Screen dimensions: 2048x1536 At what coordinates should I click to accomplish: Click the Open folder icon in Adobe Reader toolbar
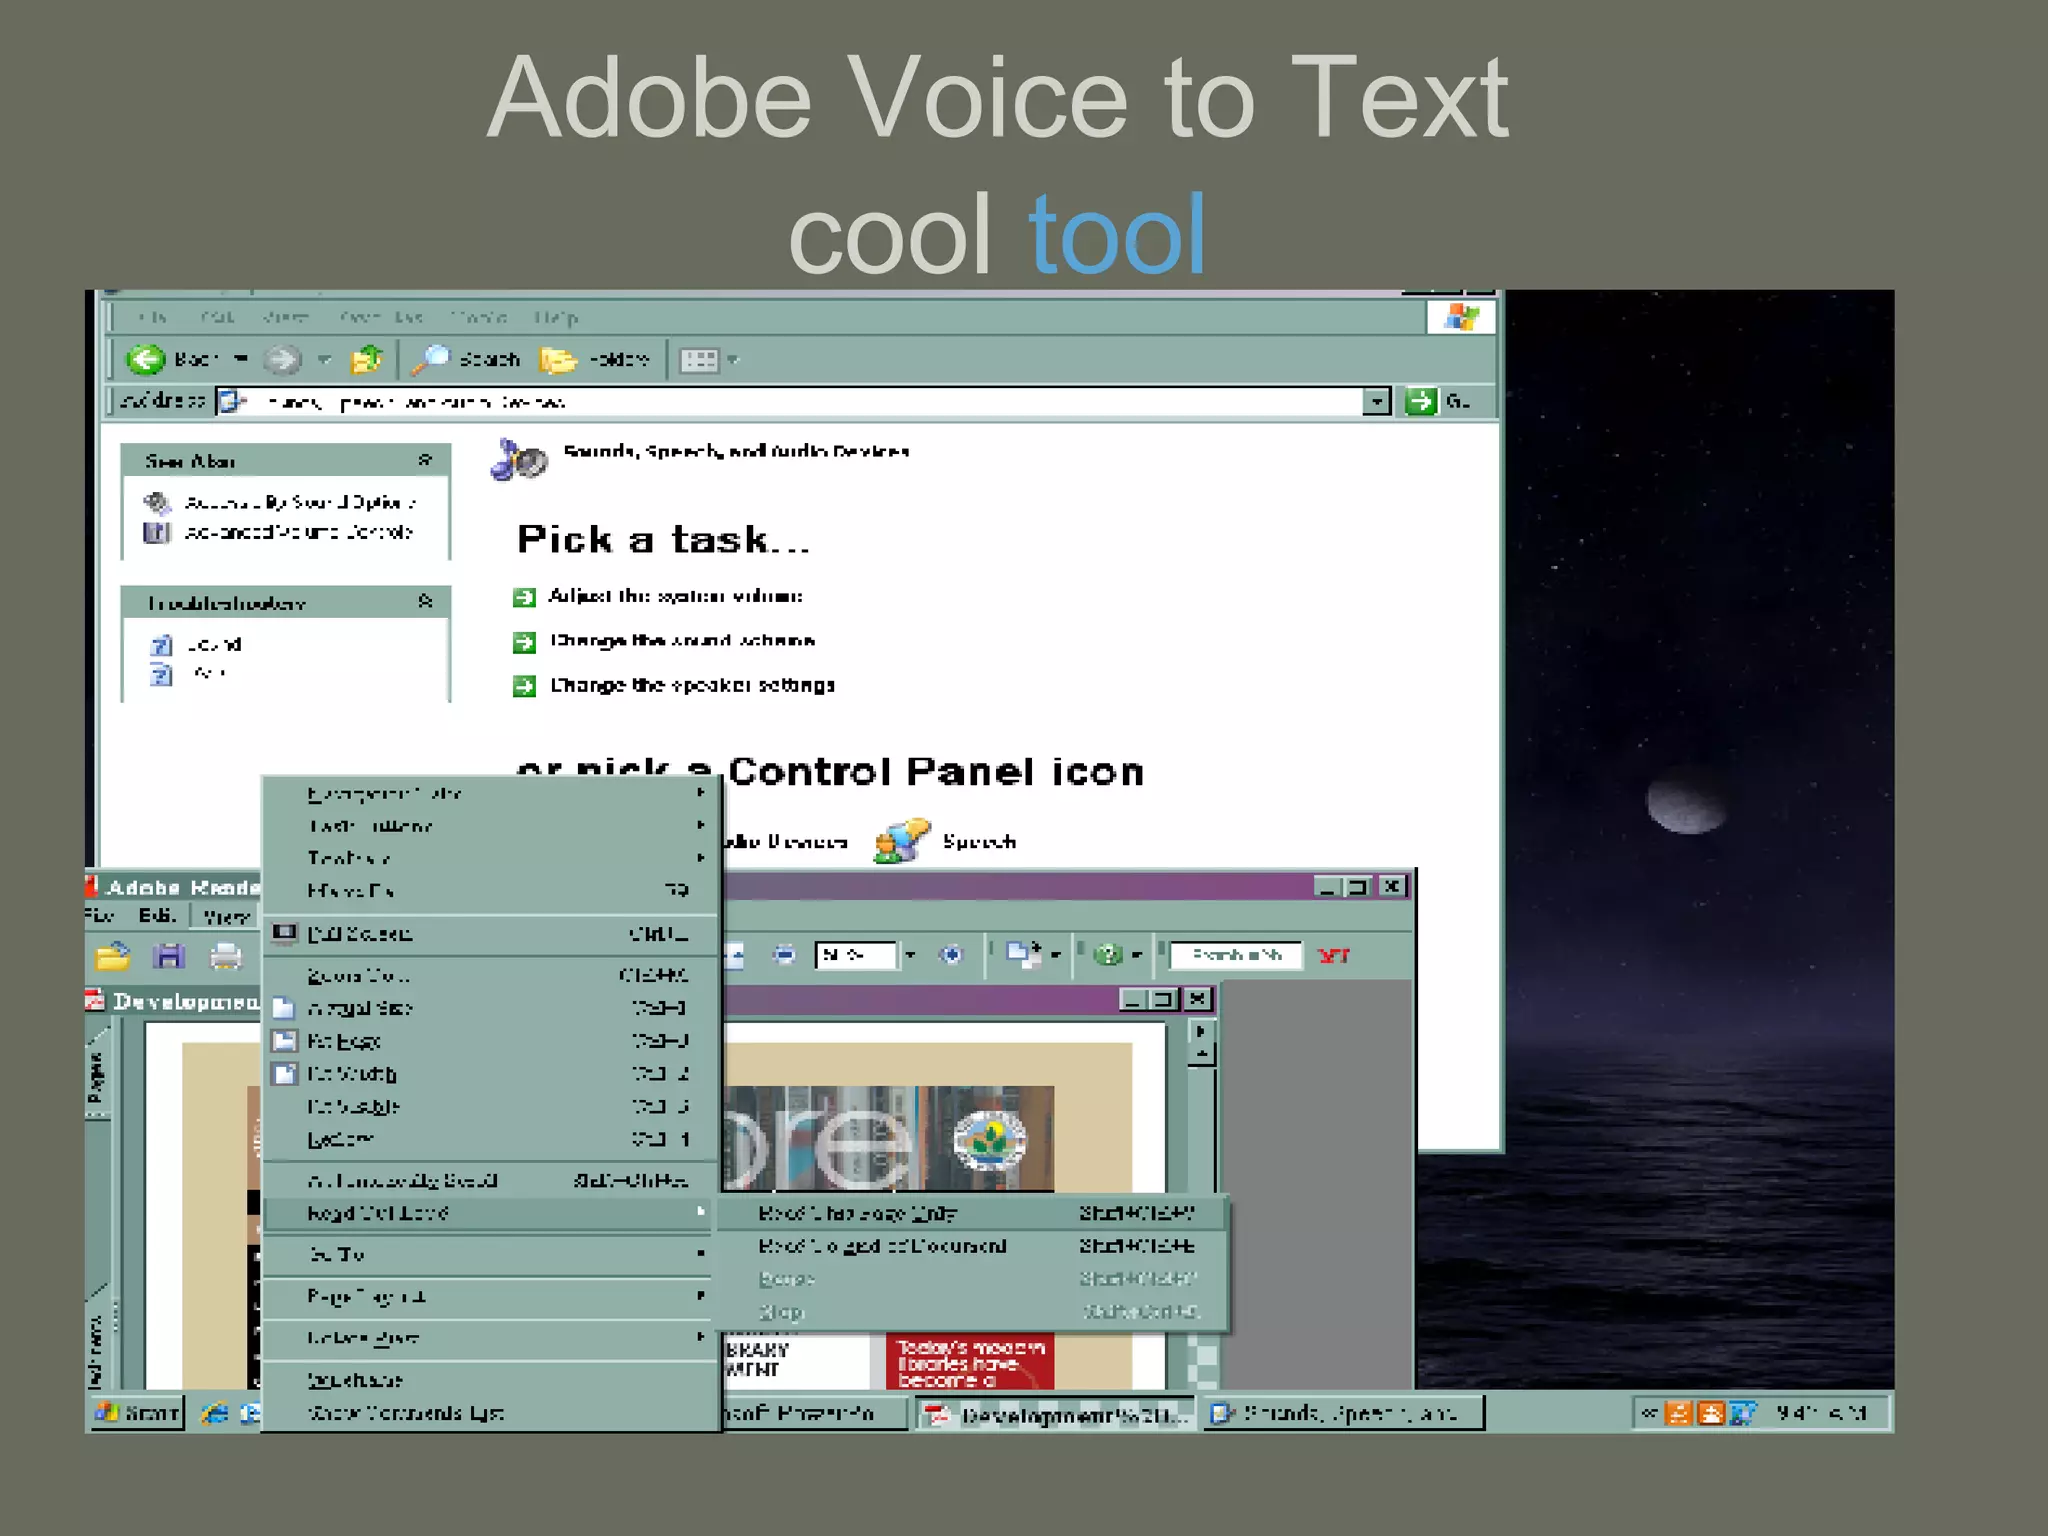113,957
